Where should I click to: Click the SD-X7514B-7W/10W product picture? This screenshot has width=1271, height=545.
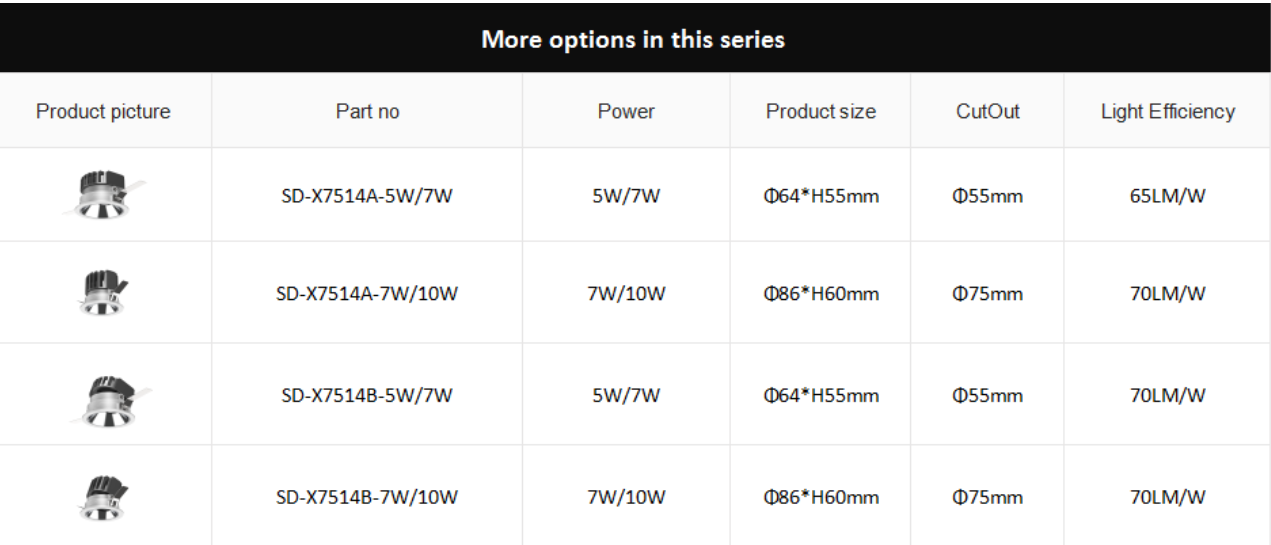pos(103,497)
